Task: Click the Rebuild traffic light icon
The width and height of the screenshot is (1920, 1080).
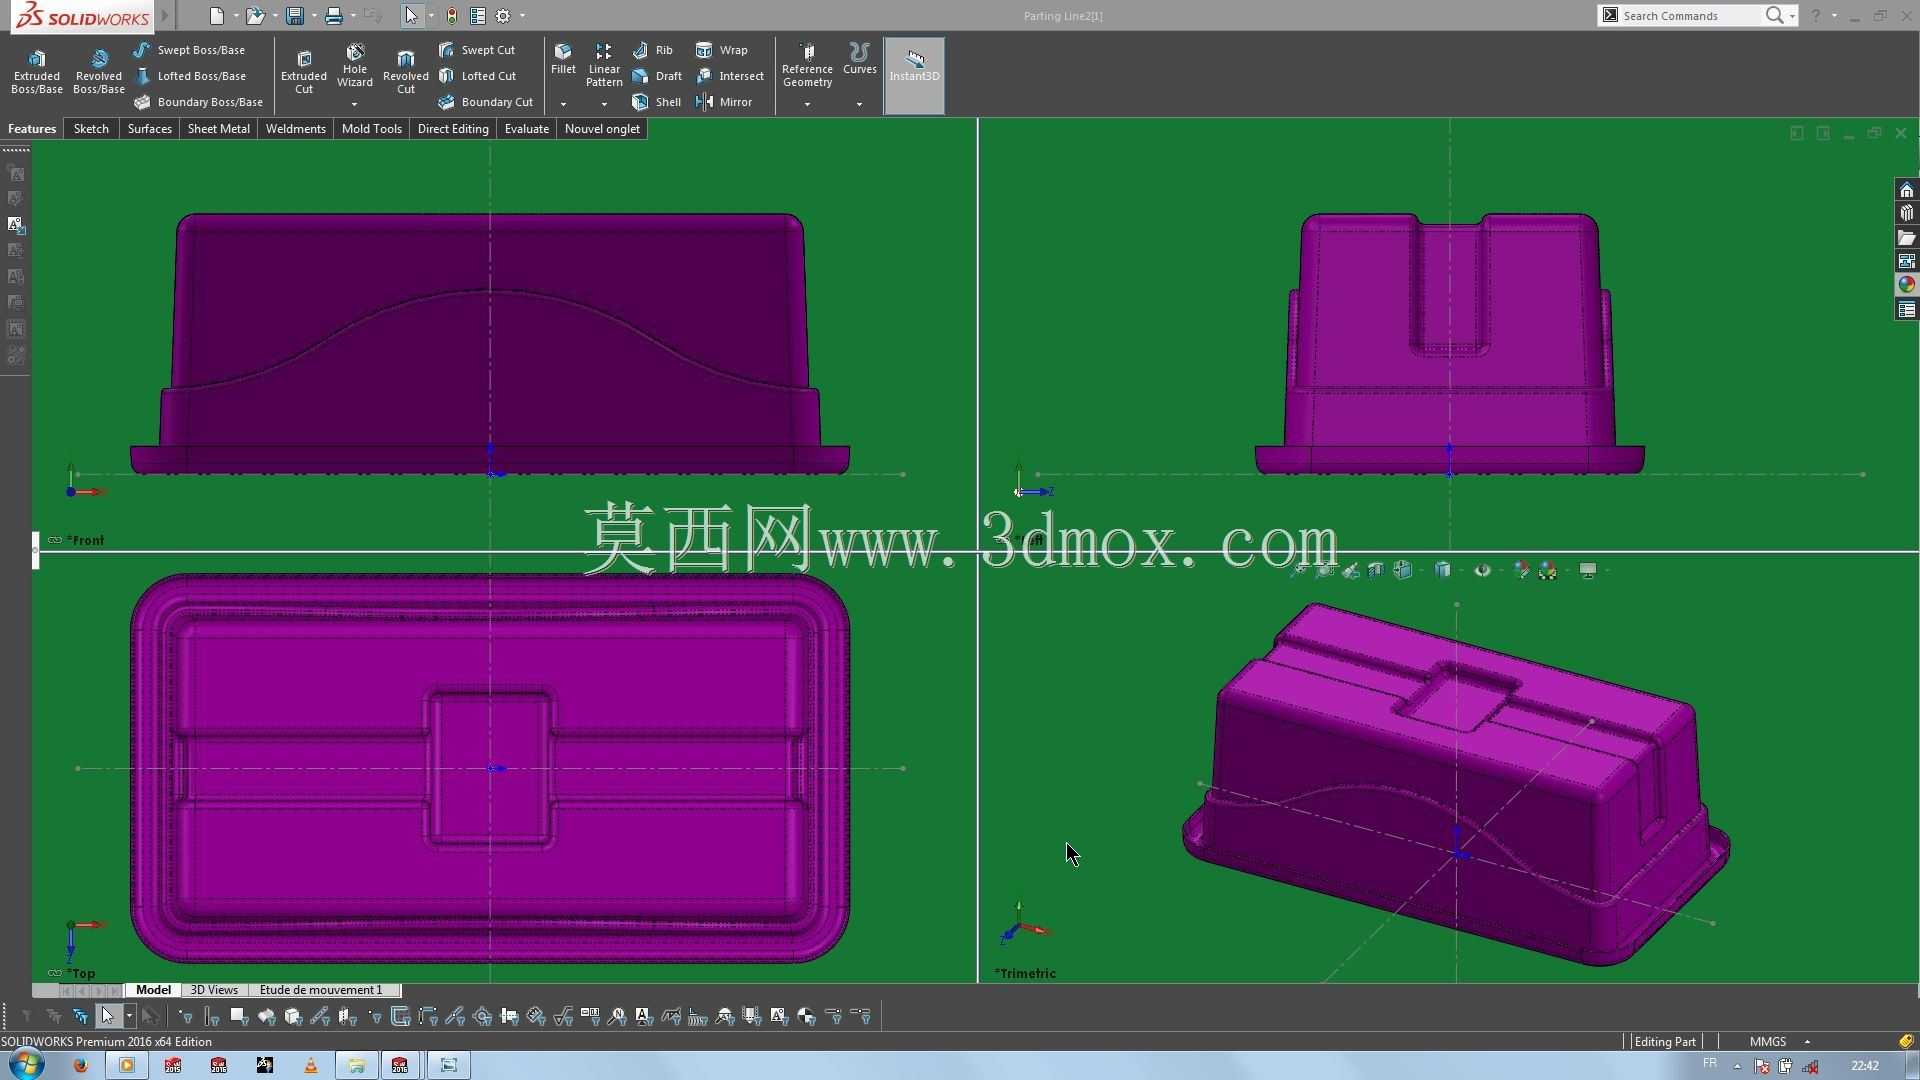Action: [452, 16]
